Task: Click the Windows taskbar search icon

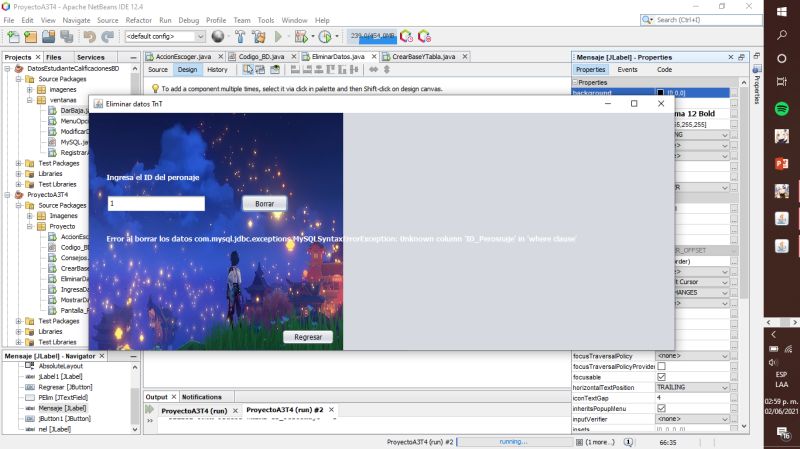Action: pos(782,35)
